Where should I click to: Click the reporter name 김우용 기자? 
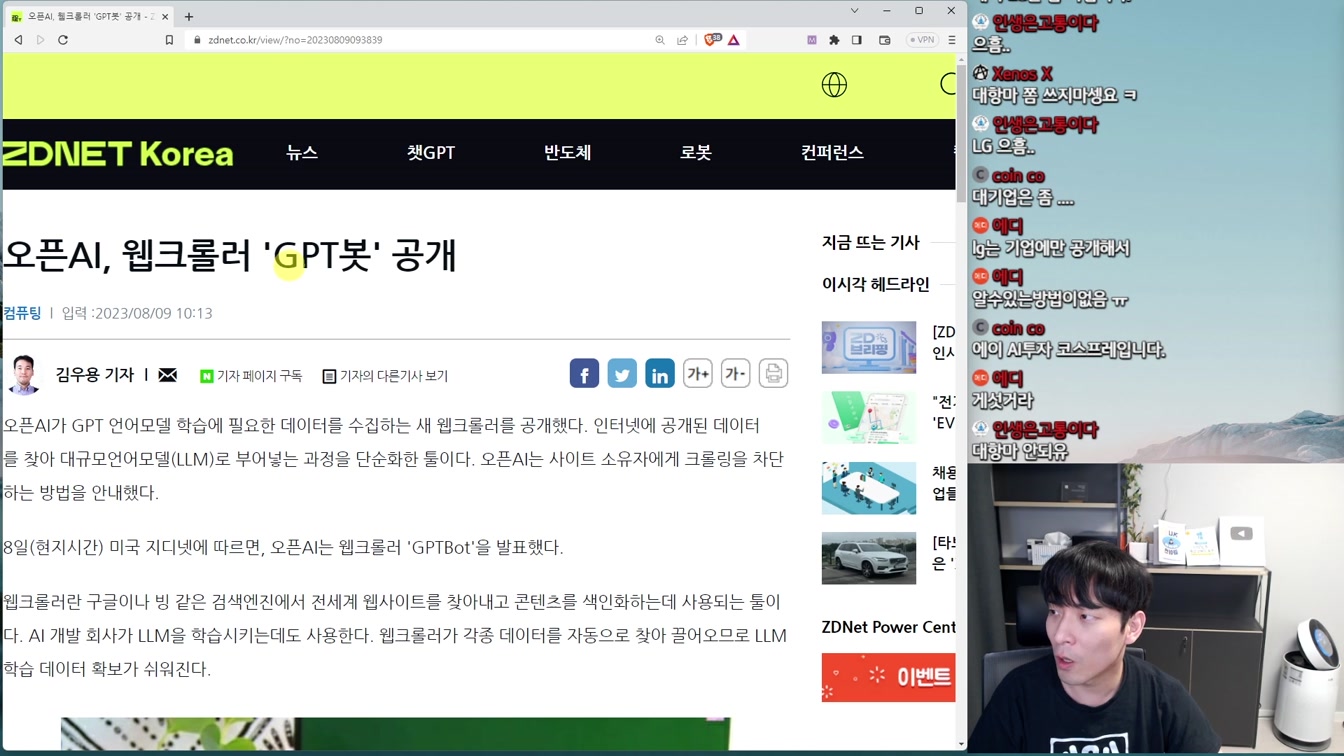[x=95, y=375]
